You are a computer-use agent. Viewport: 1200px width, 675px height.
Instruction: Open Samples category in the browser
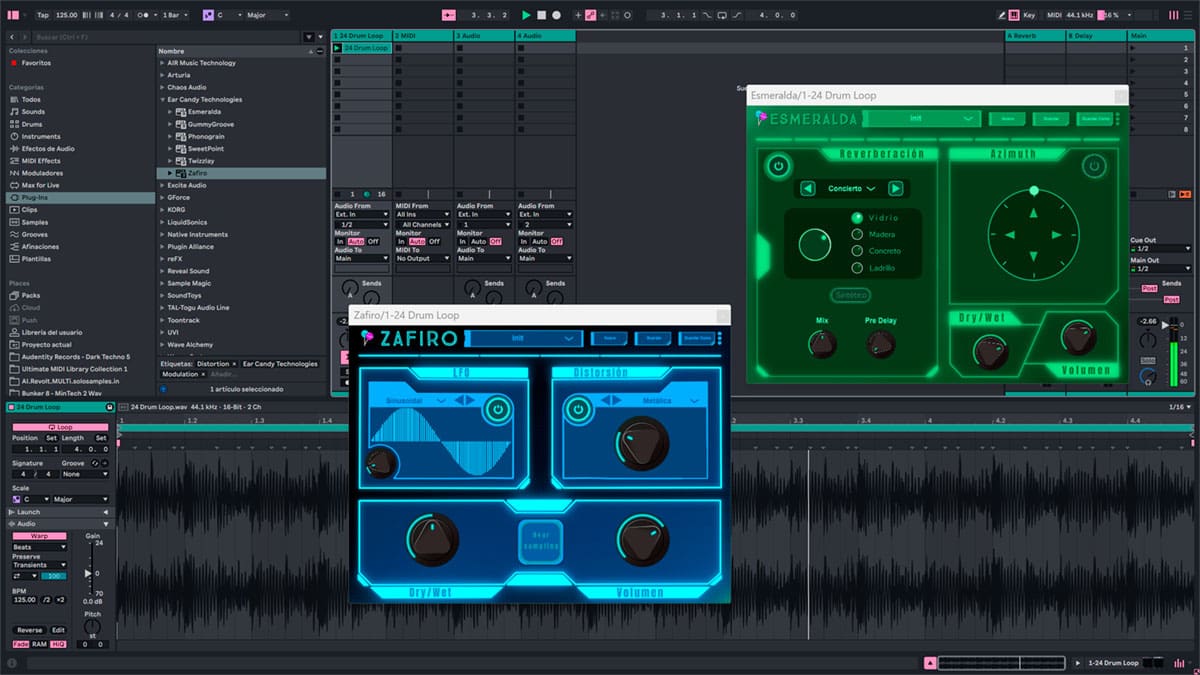(x=34, y=222)
